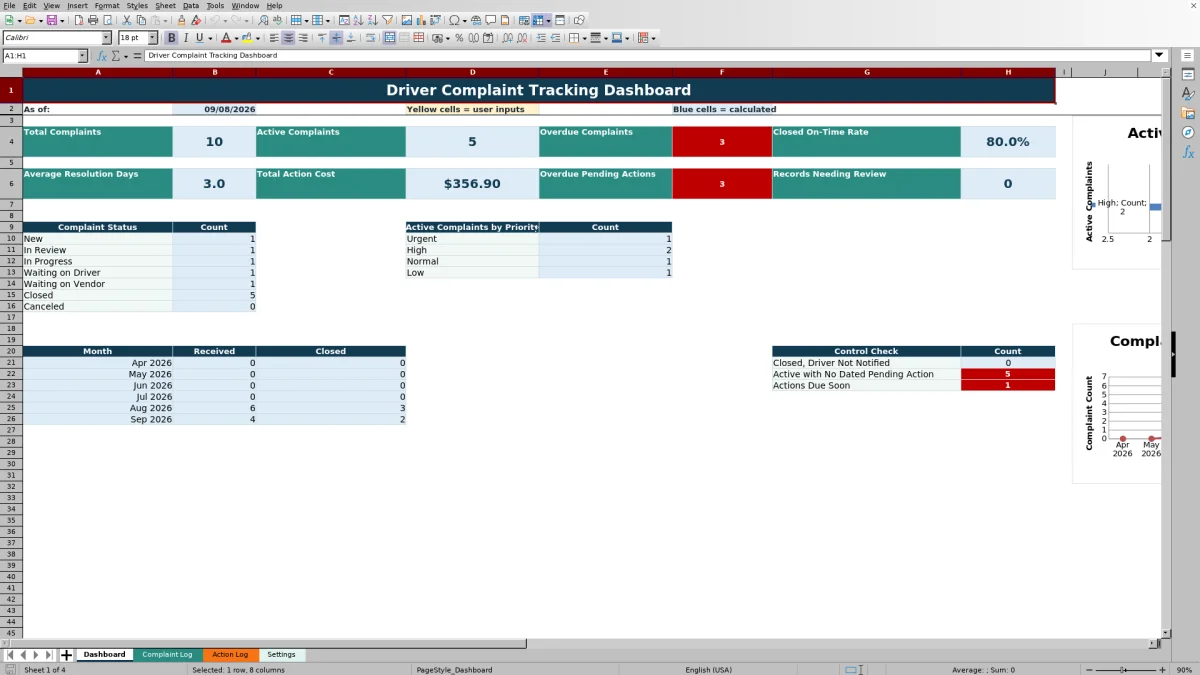Click the 90% zoom level indicator
This screenshot has height=675, width=1200.
click(x=1184, y=670)
